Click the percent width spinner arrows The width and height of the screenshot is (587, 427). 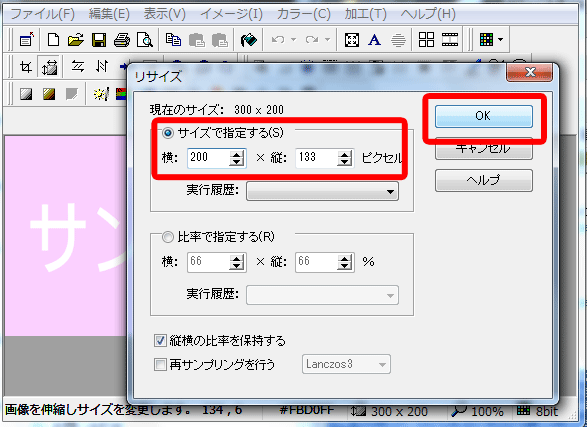237,262
